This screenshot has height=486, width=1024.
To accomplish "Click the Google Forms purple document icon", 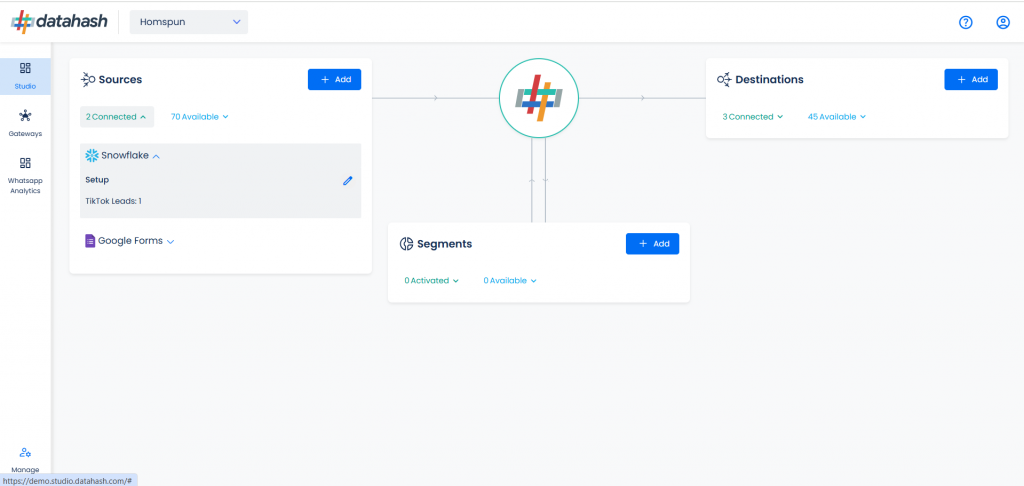I will coord(90,240).
